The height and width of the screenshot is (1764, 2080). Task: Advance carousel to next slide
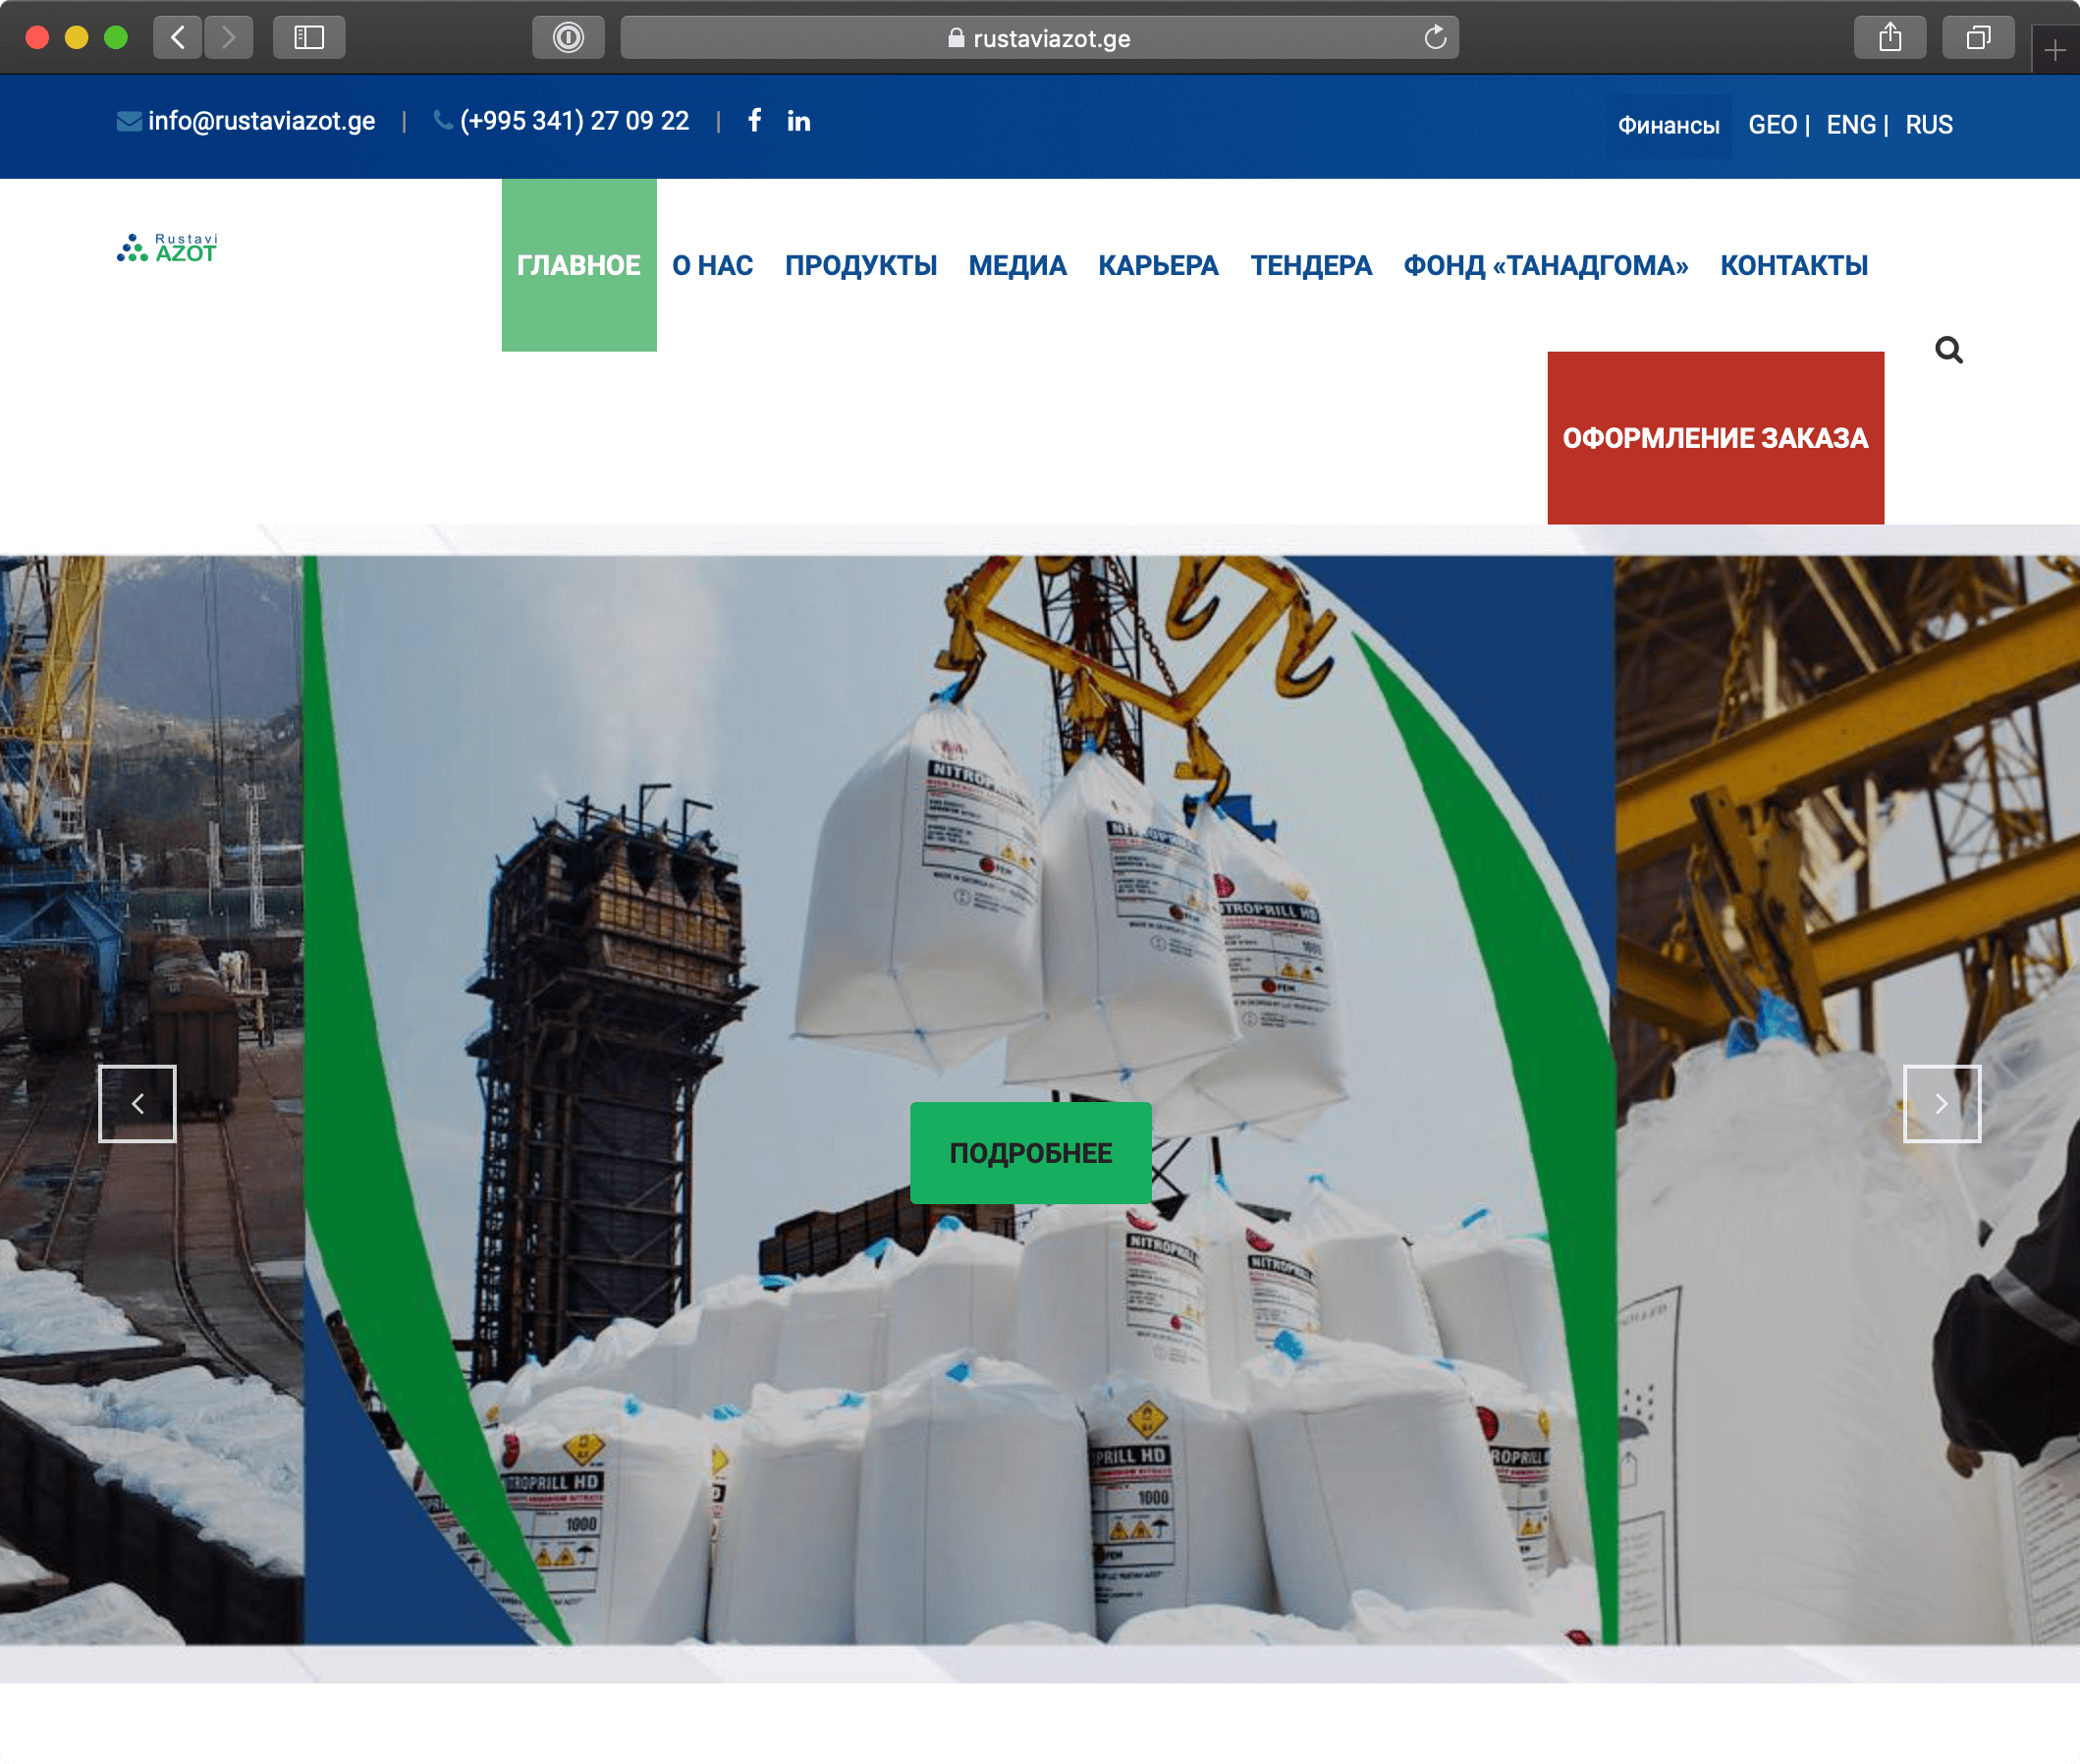pos(1941,1103)
